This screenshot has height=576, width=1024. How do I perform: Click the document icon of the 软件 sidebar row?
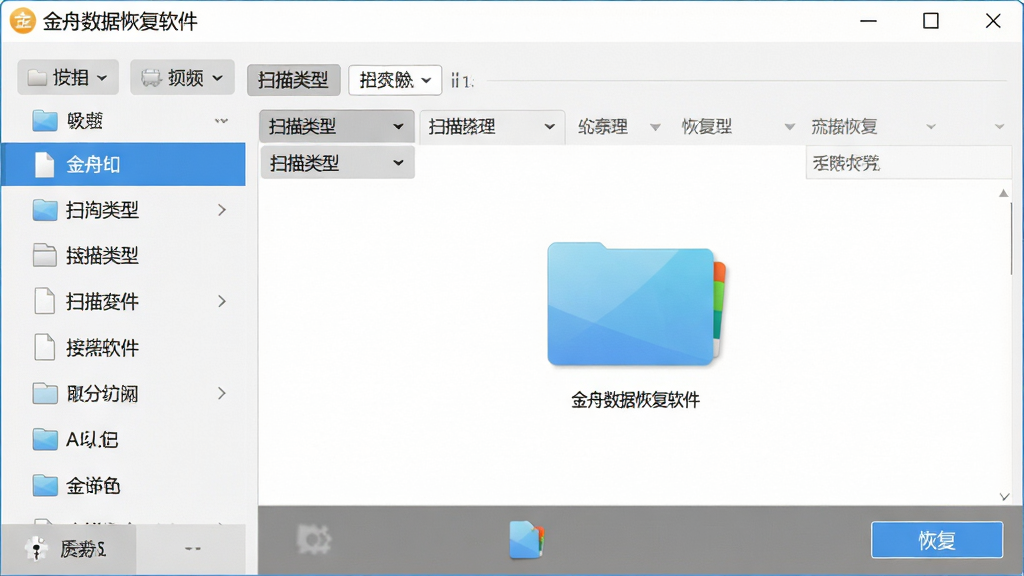pyautogui.click(x=44, y=347)
